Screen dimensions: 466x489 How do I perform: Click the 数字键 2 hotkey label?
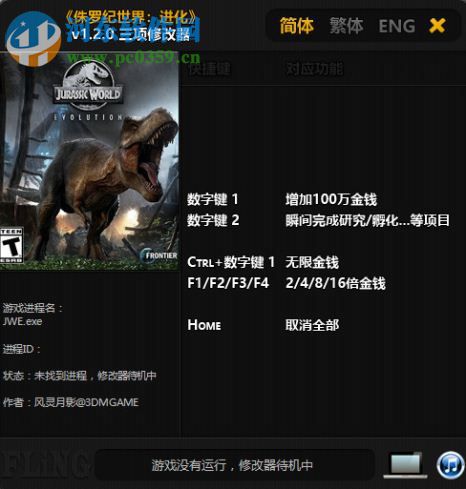[213, 220]
